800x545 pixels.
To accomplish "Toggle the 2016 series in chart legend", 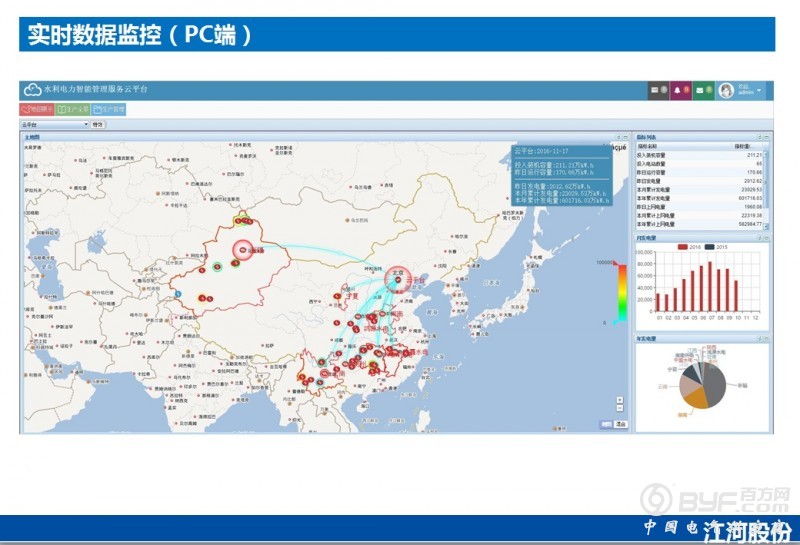I will coord(688,246).
